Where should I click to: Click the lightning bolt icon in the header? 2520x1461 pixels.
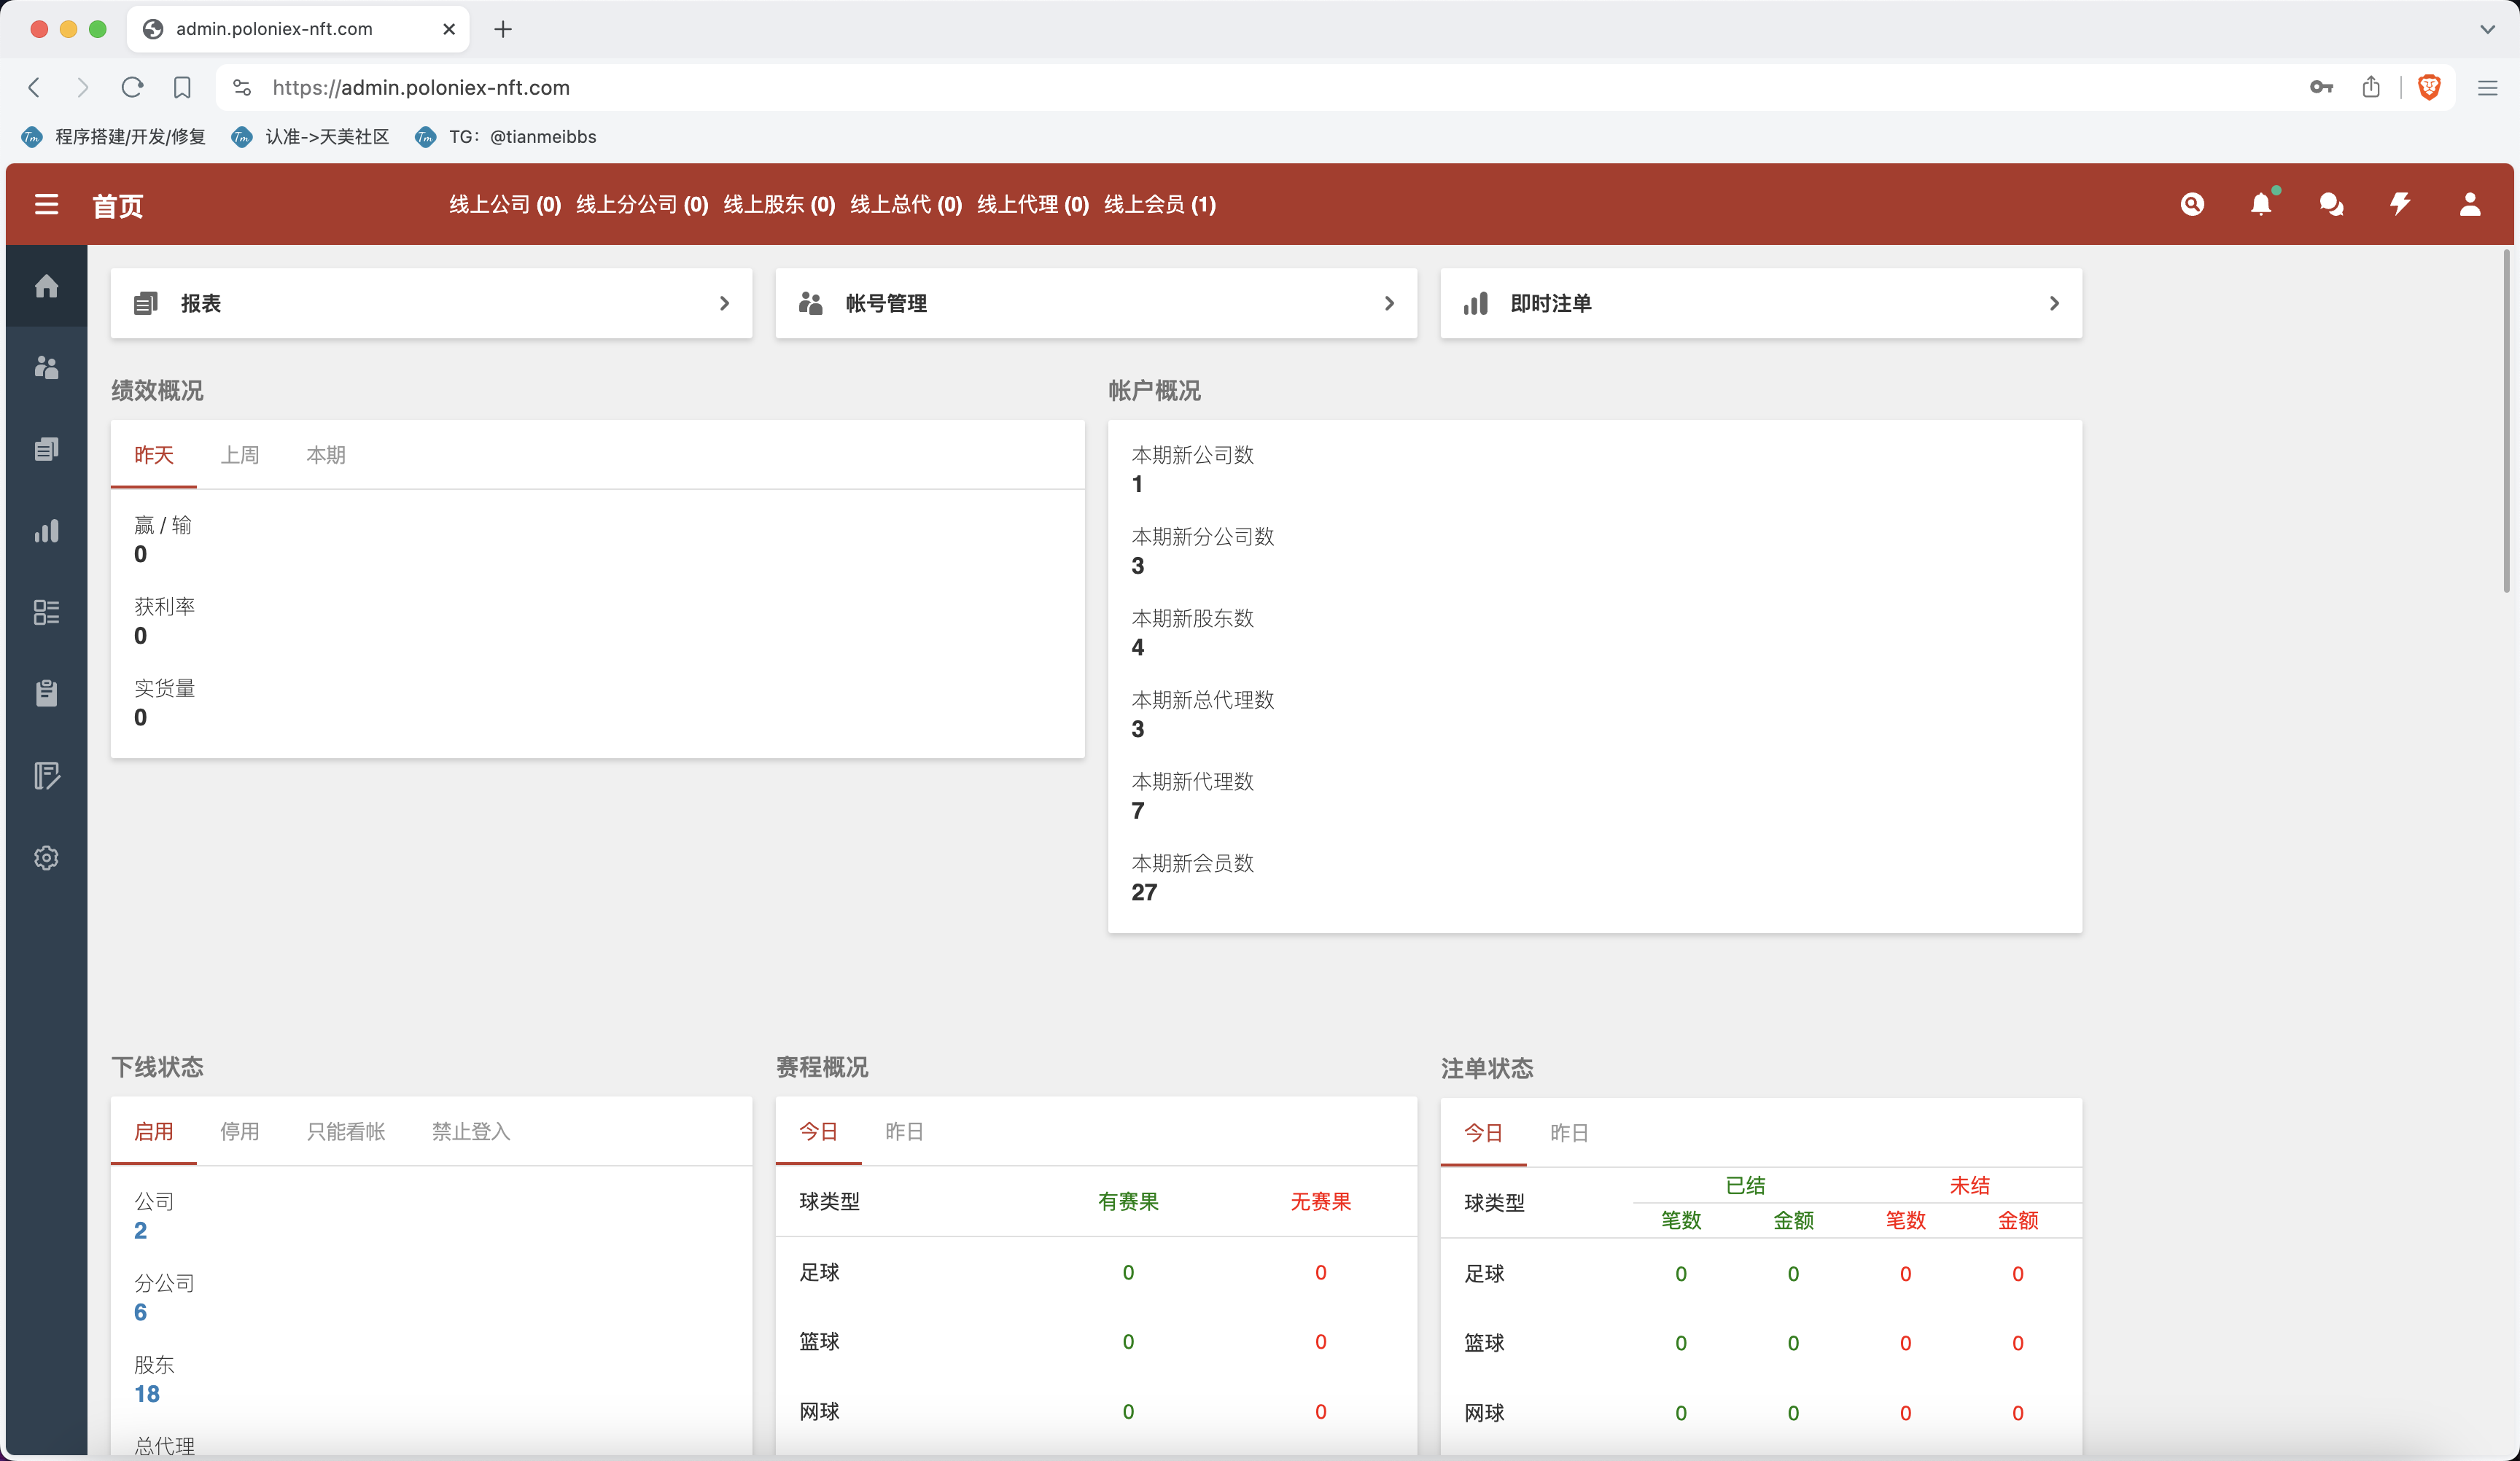pyautogui.click(x=2400, y=204)
